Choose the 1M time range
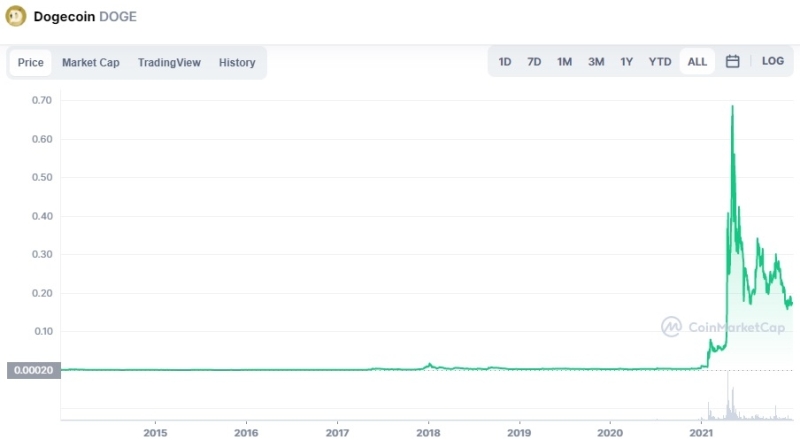 pyautogui.click(x=564, y=62)
